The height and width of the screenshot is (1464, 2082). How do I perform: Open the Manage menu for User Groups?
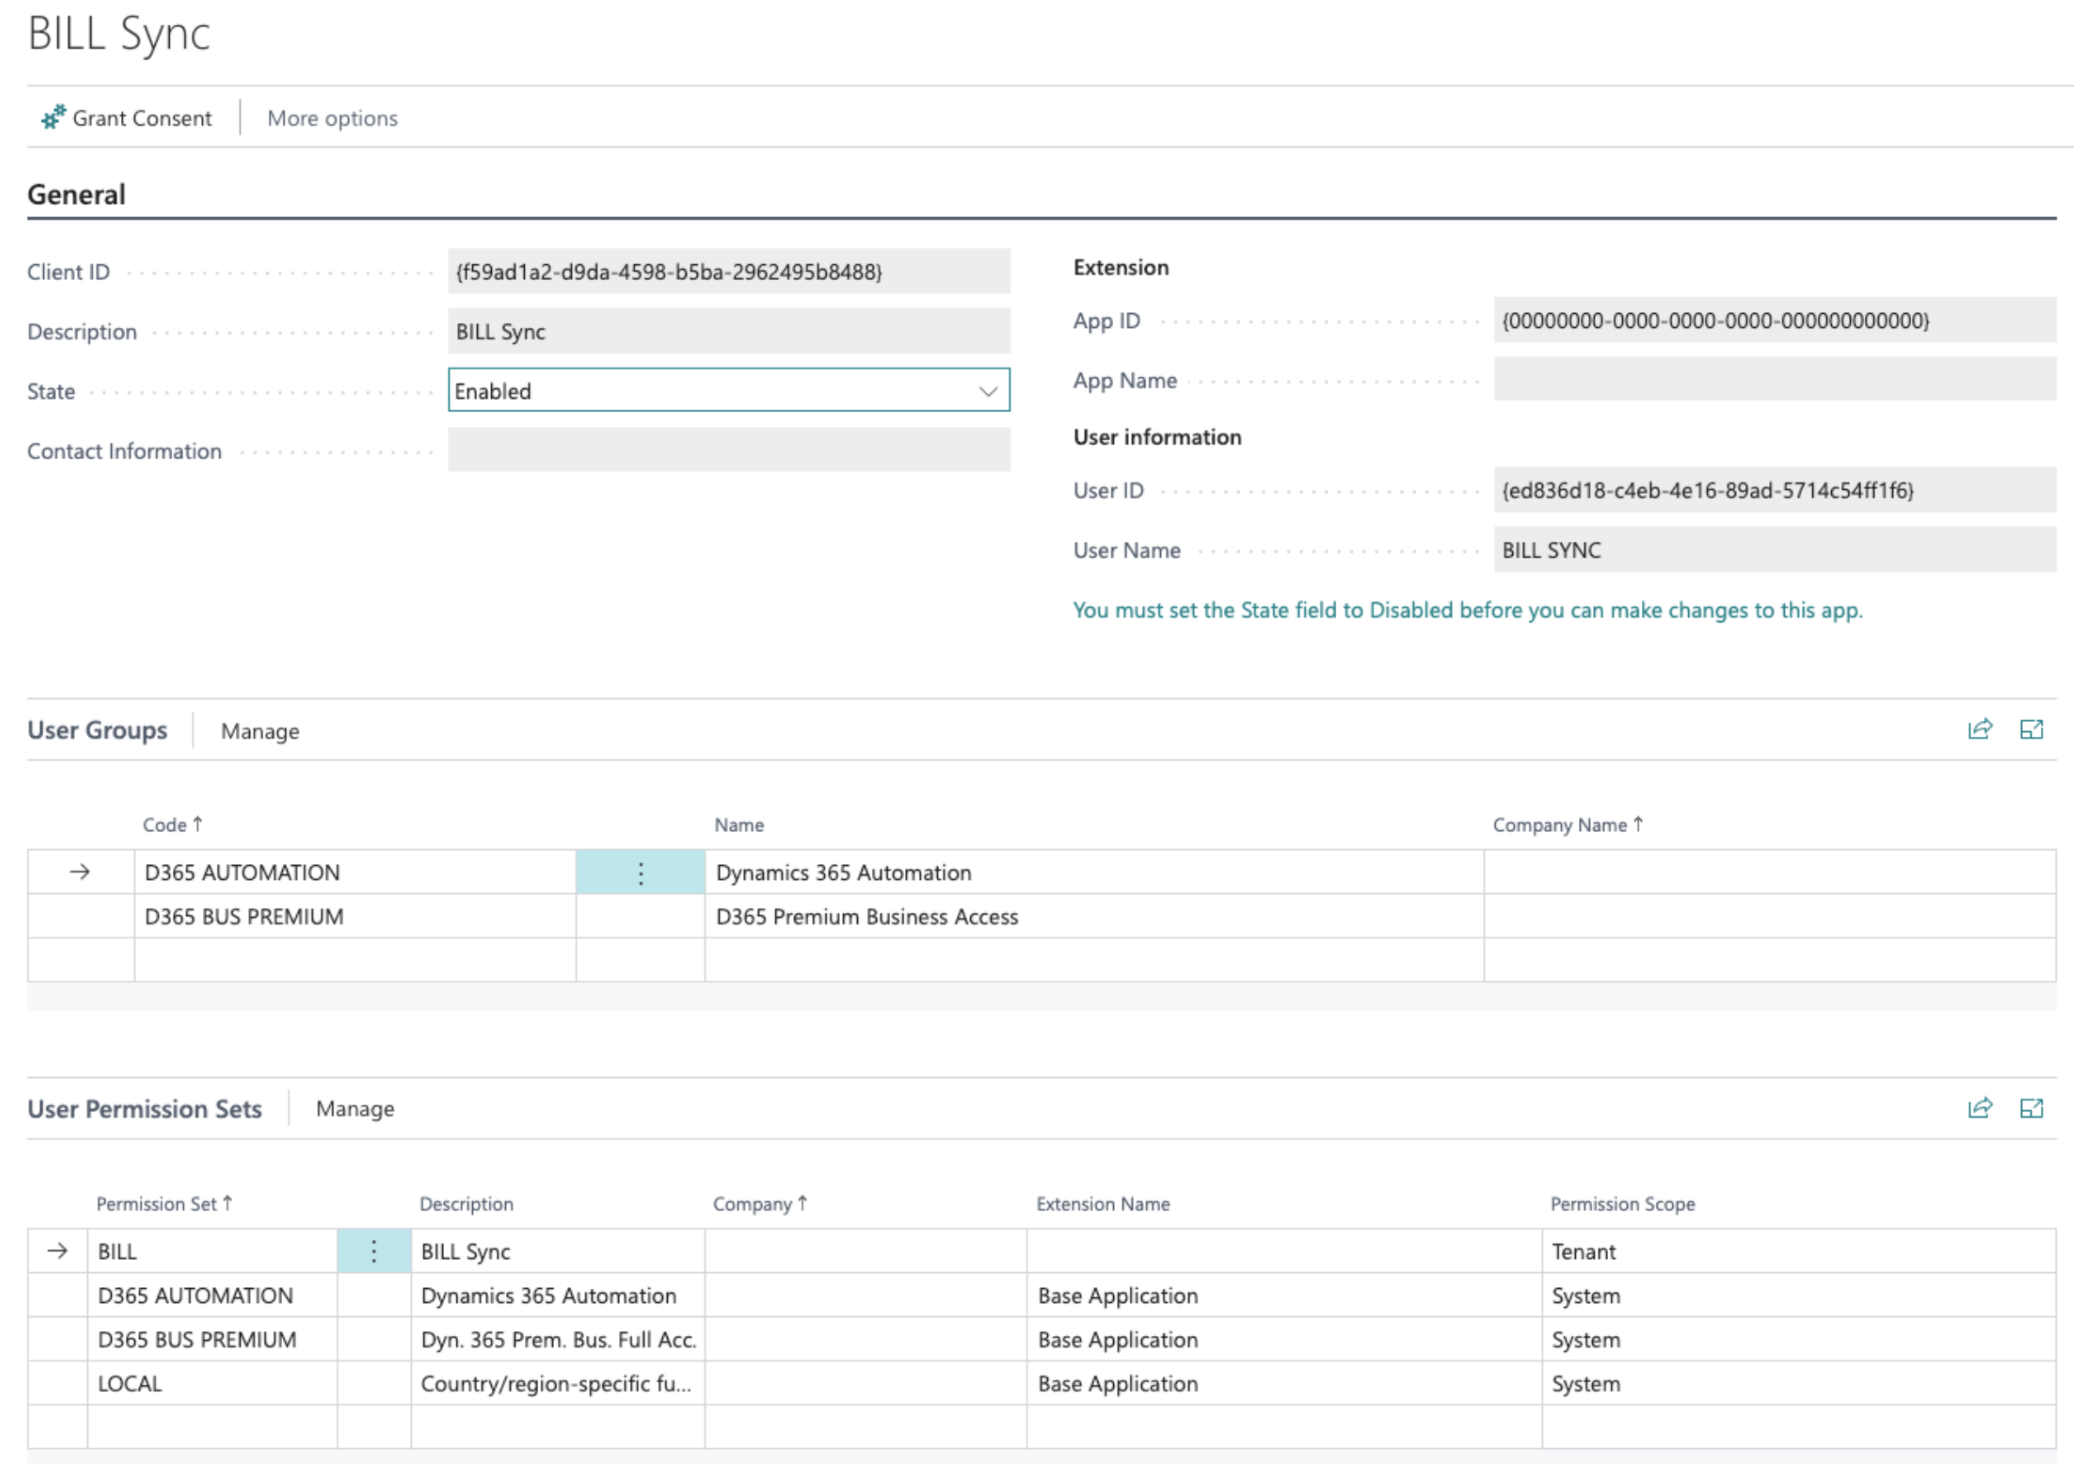259,730
